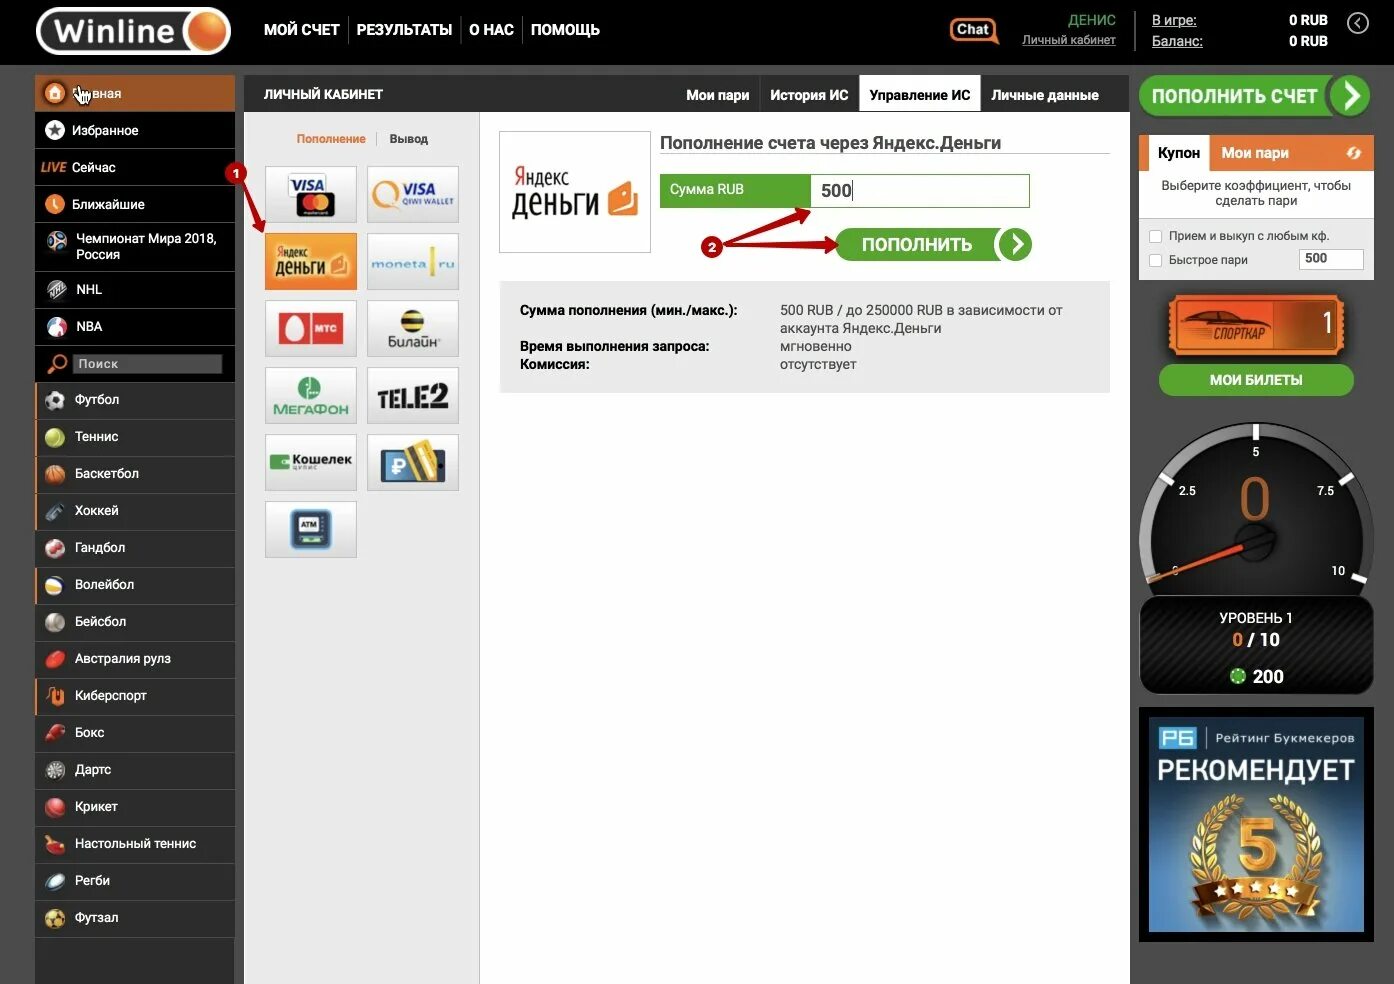Choose moneta.ru payment method
The image size is (1394, 984).
413,261
